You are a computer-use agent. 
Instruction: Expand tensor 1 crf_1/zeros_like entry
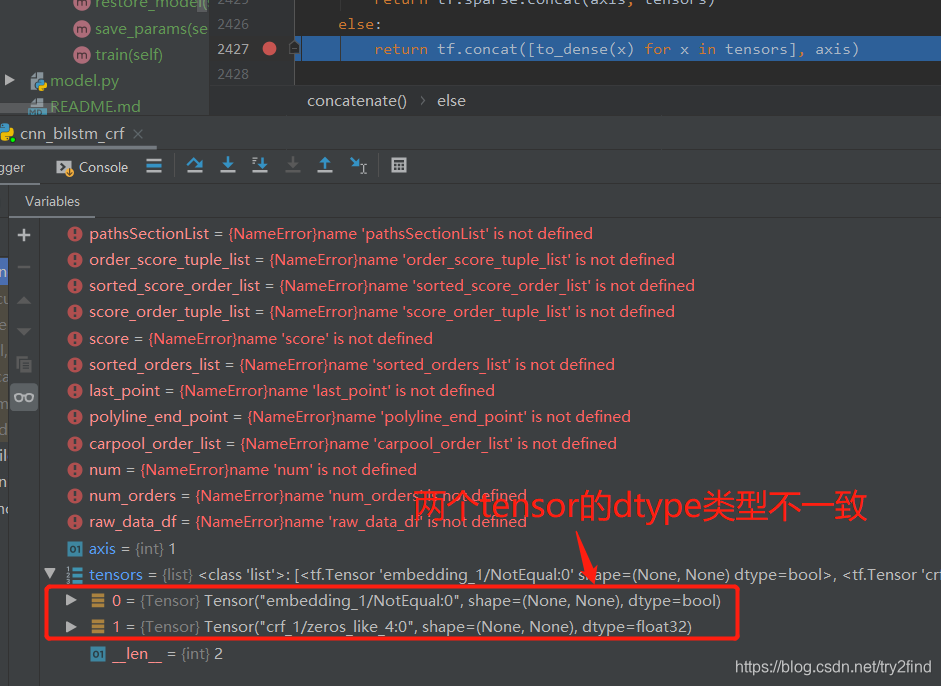[70, 626]
